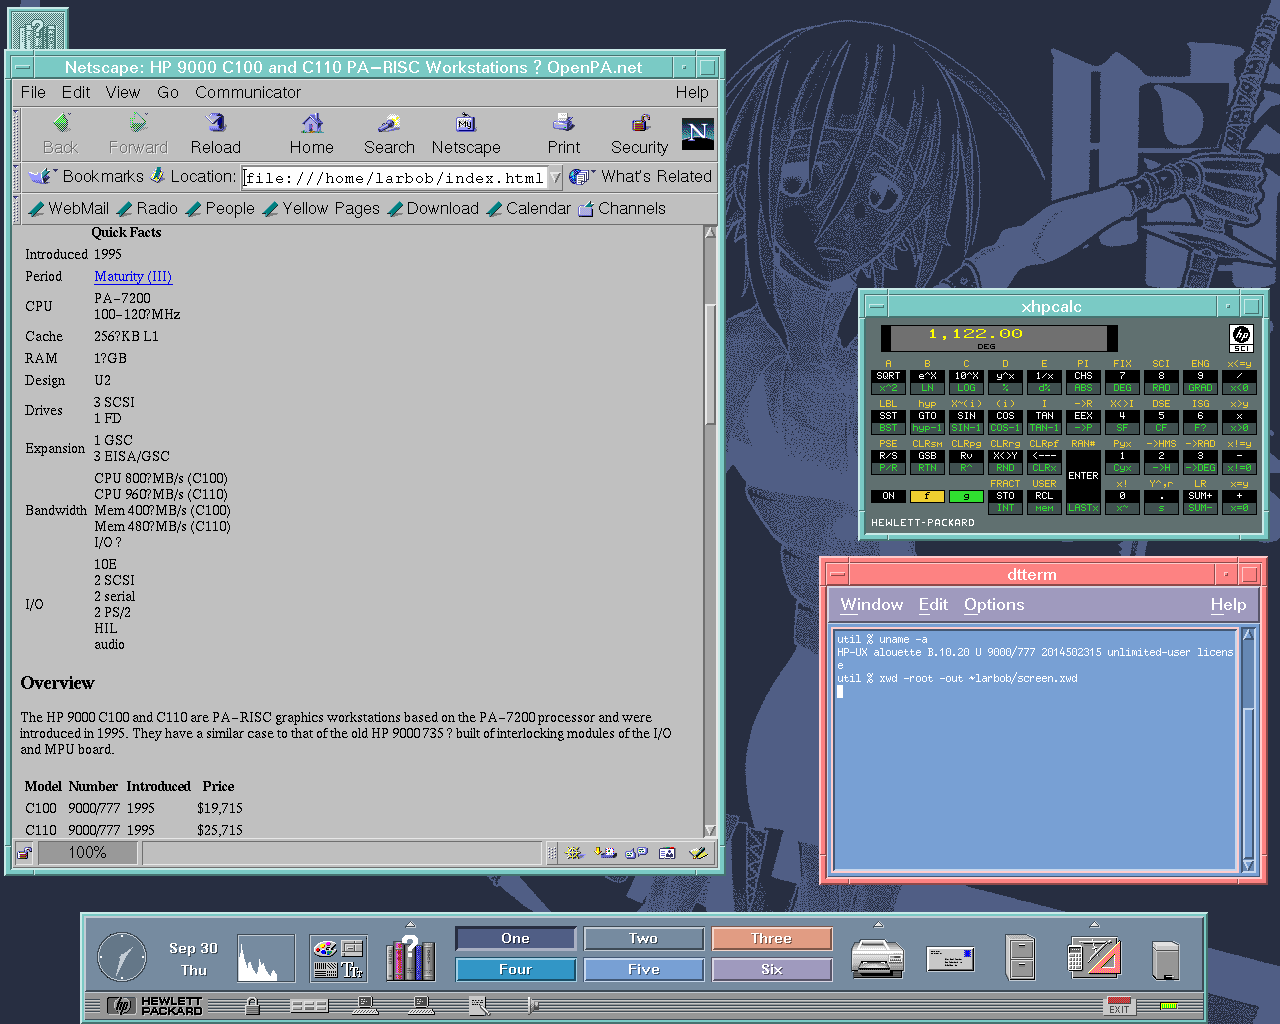1280x1024 pixels.
Task: Expand the subpanel arrow above the printer icon
Action: 878,925
